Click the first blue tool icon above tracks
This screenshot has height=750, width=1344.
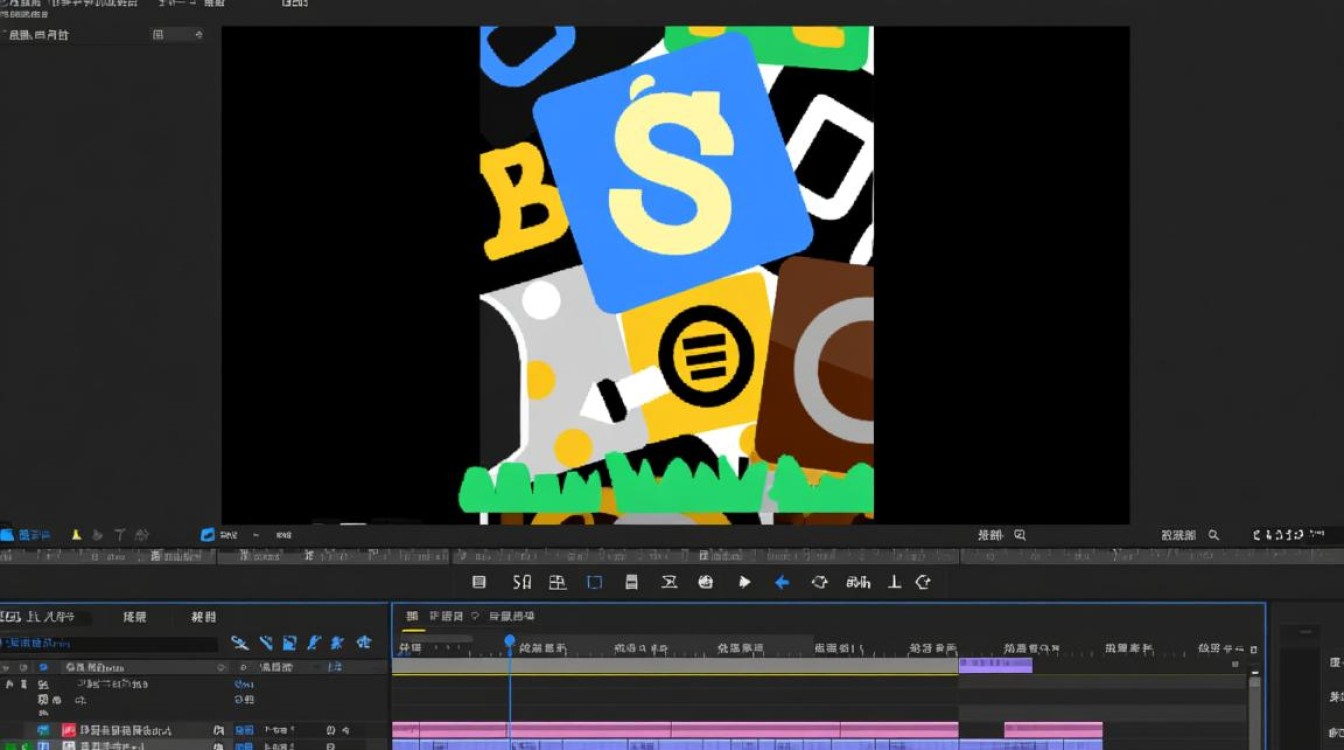(x=239, y=643)
